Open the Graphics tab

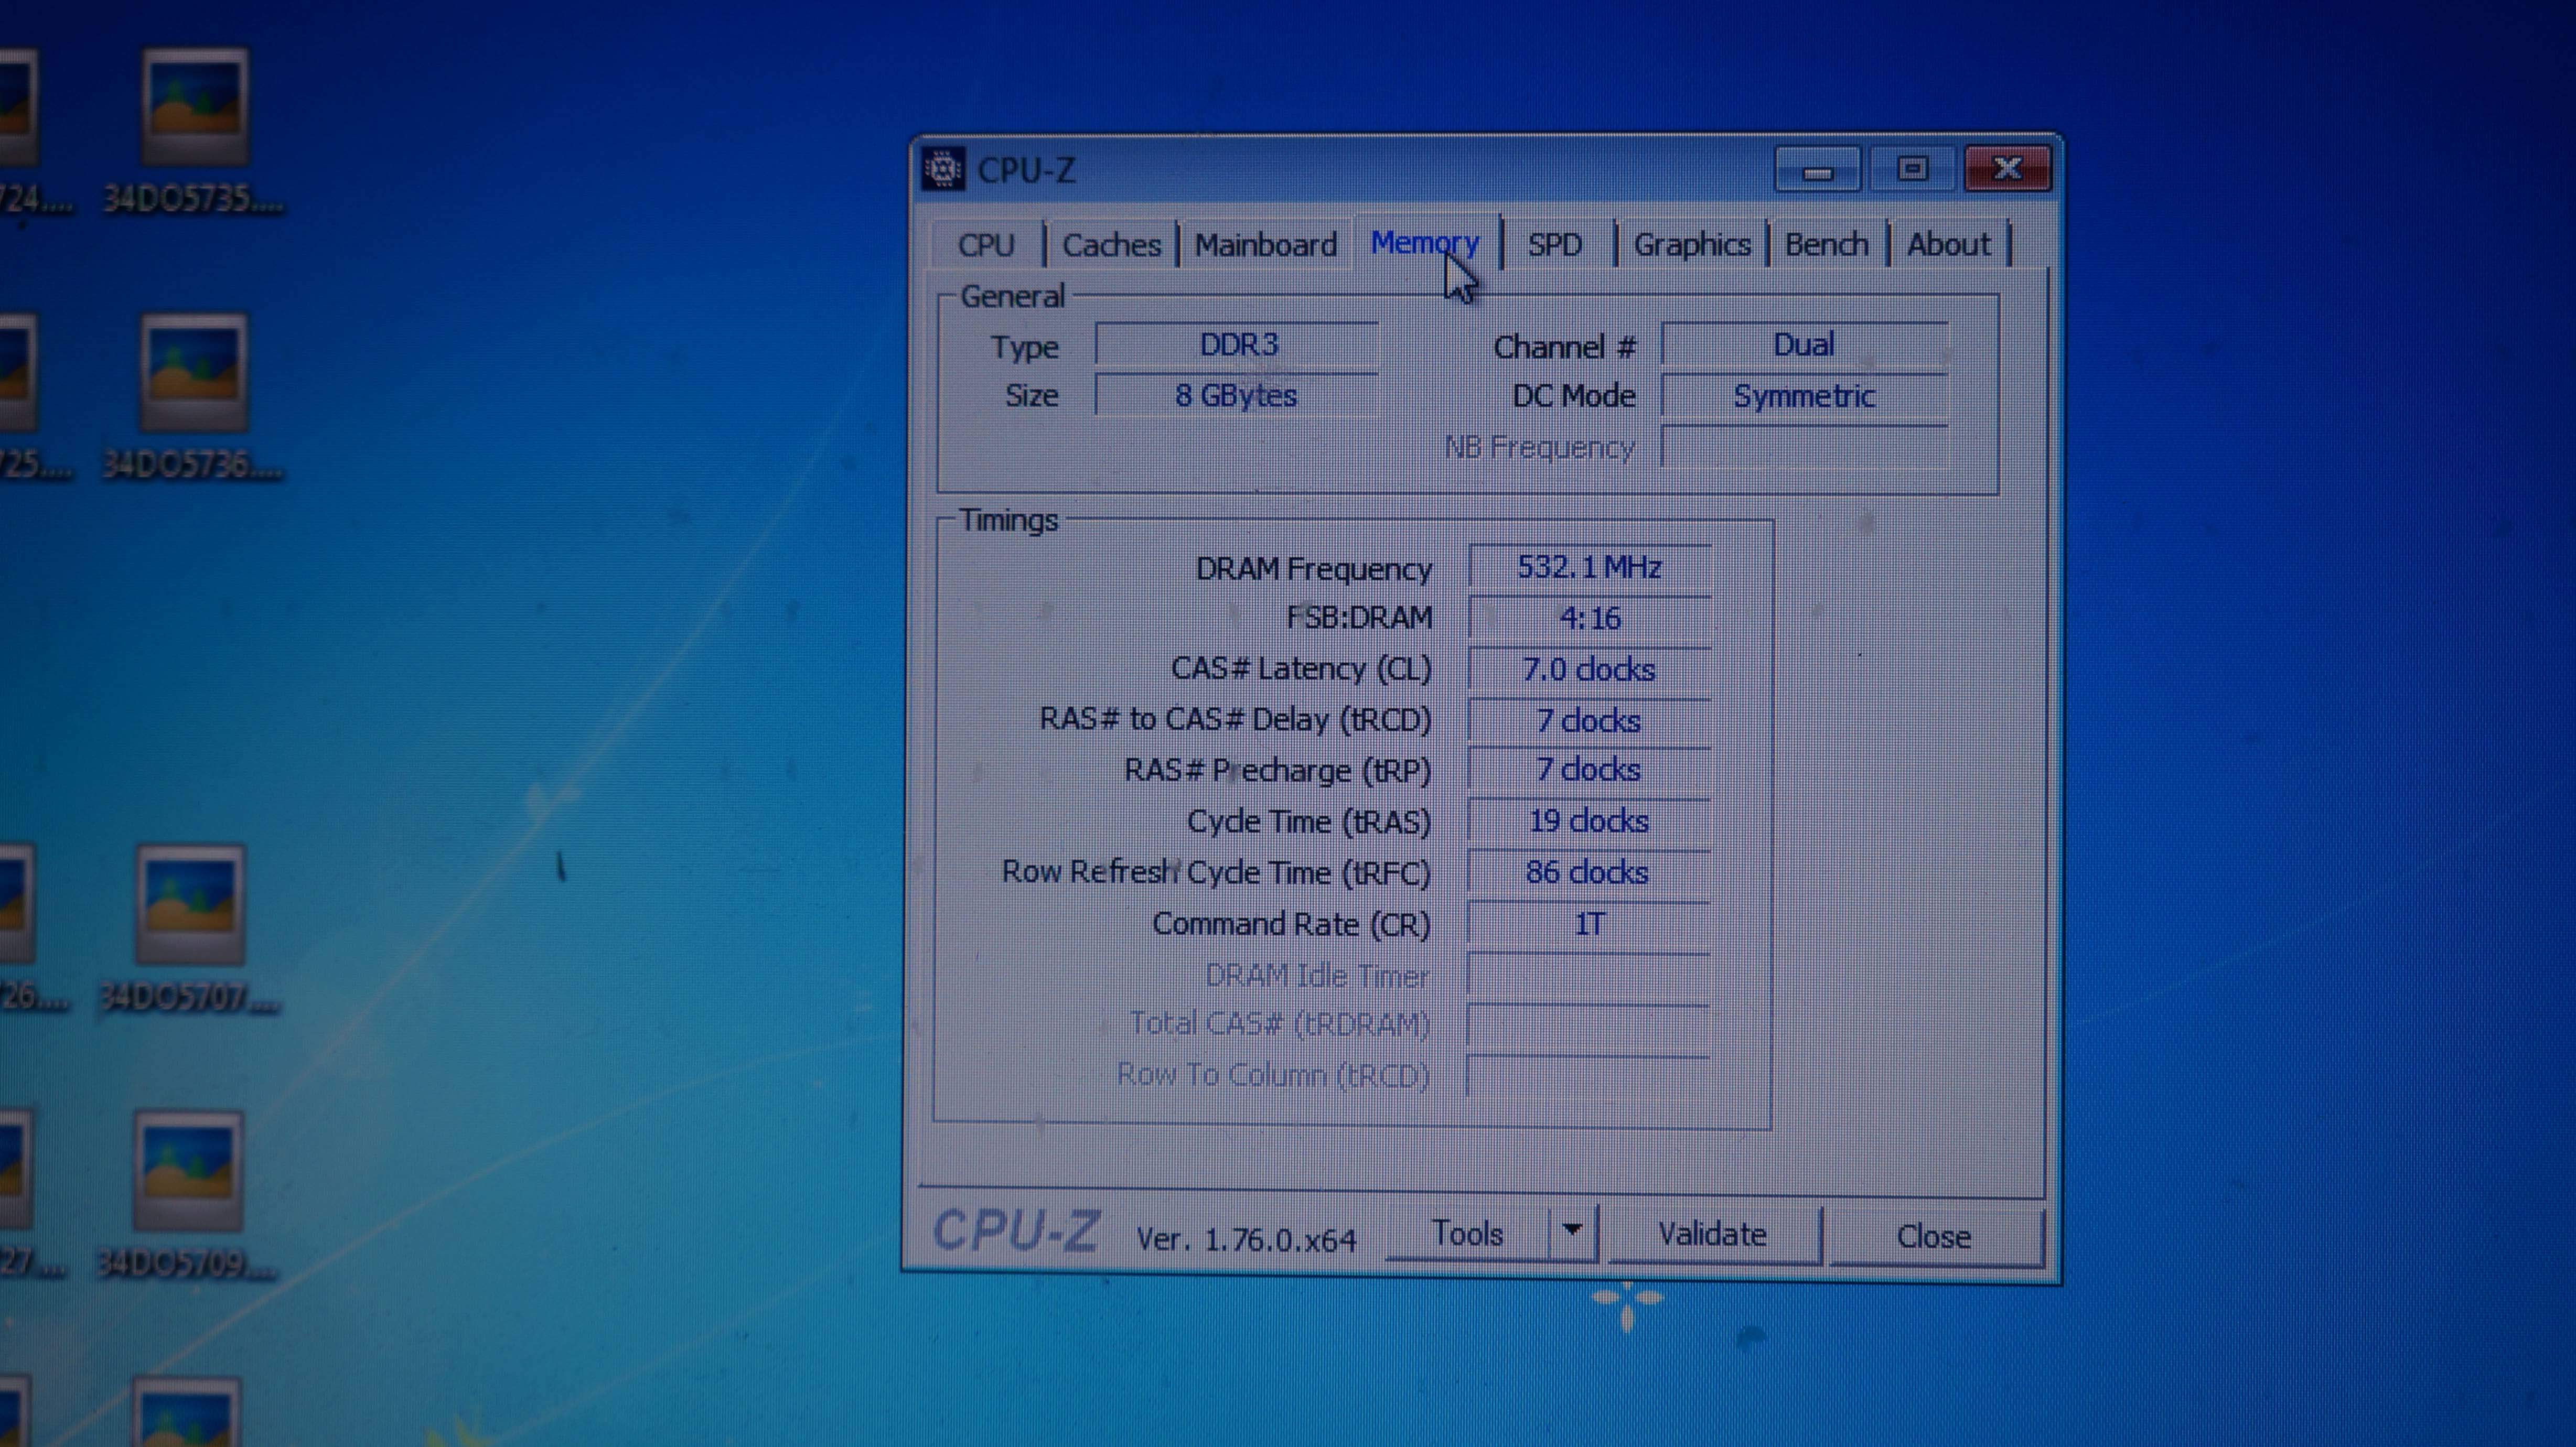[x=1692, y=245]
